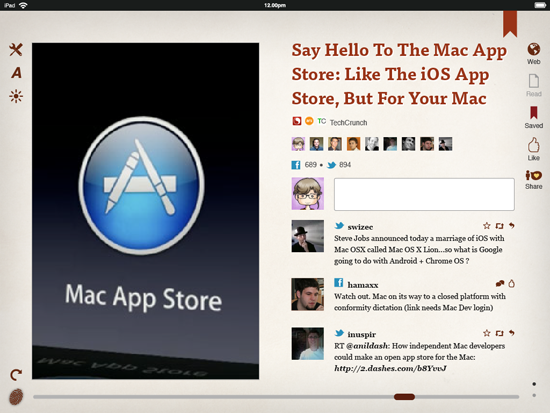
Task: Open the settings tools icon
Action: coord(16,49)
